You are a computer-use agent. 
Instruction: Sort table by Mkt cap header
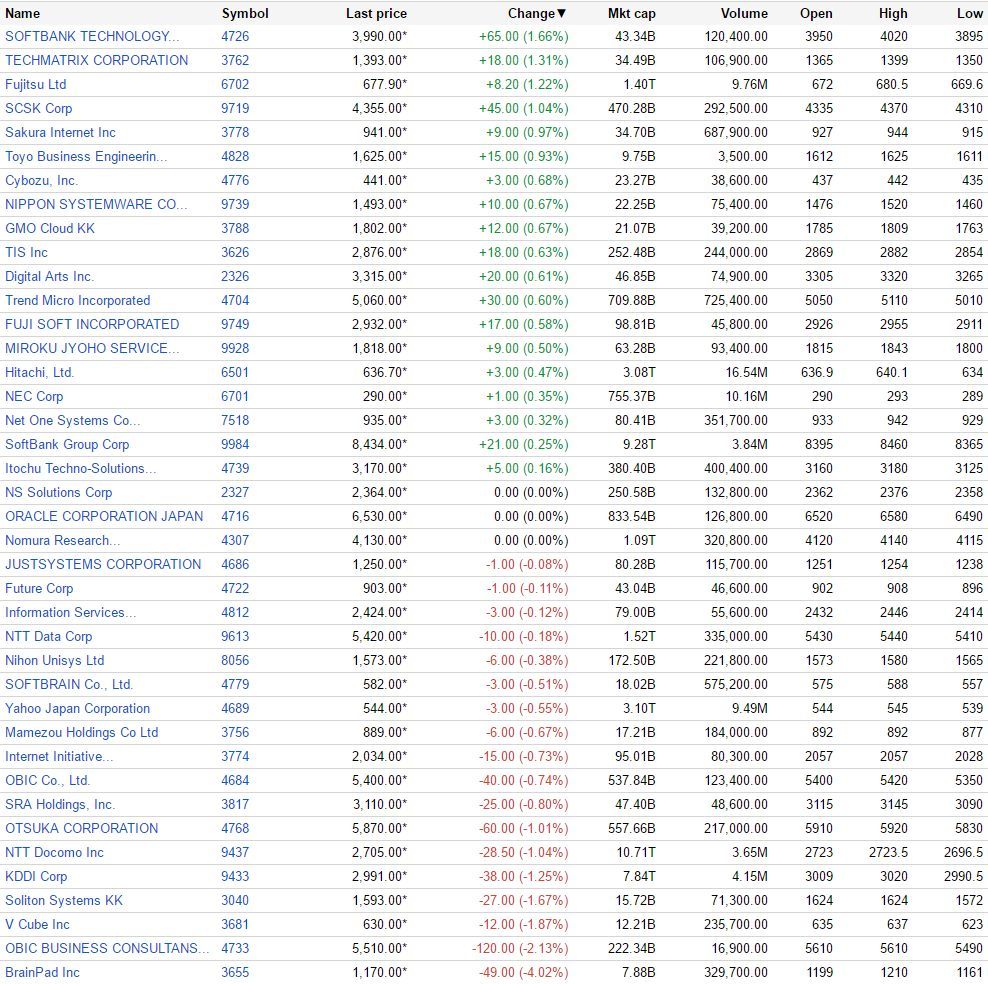point(631,13)
